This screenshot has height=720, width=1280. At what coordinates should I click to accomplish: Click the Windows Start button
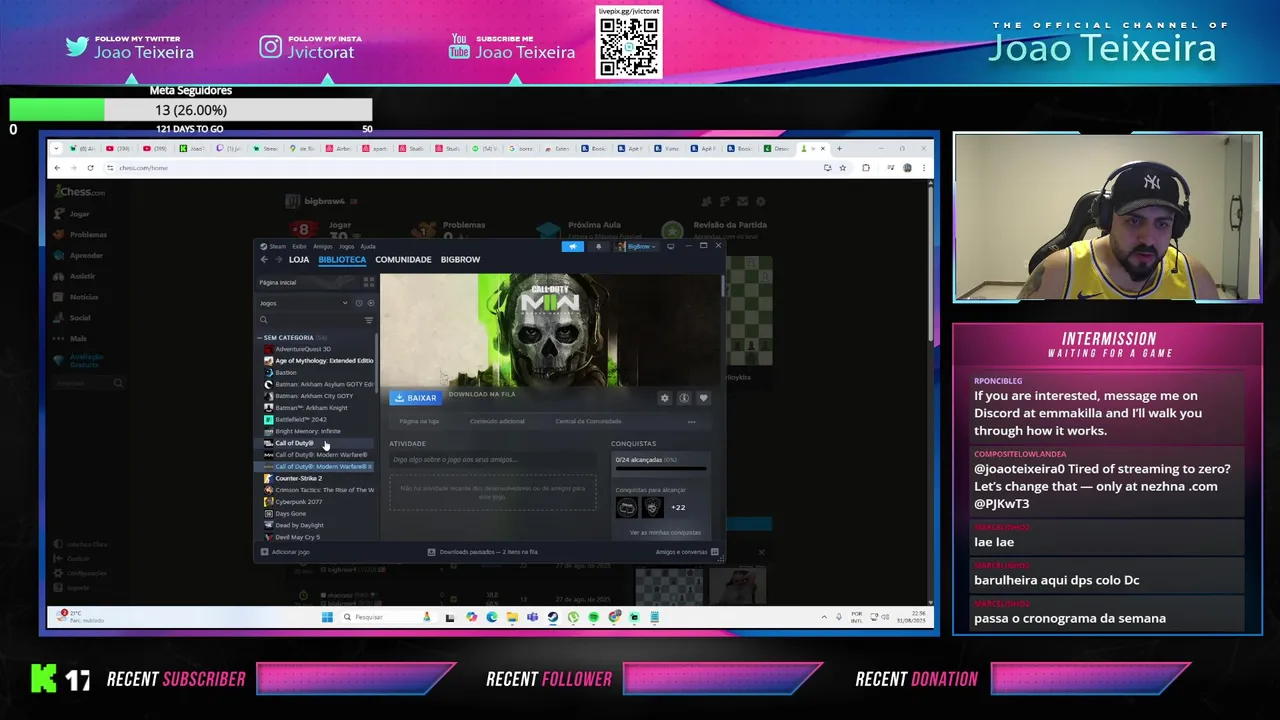[326, 617]
